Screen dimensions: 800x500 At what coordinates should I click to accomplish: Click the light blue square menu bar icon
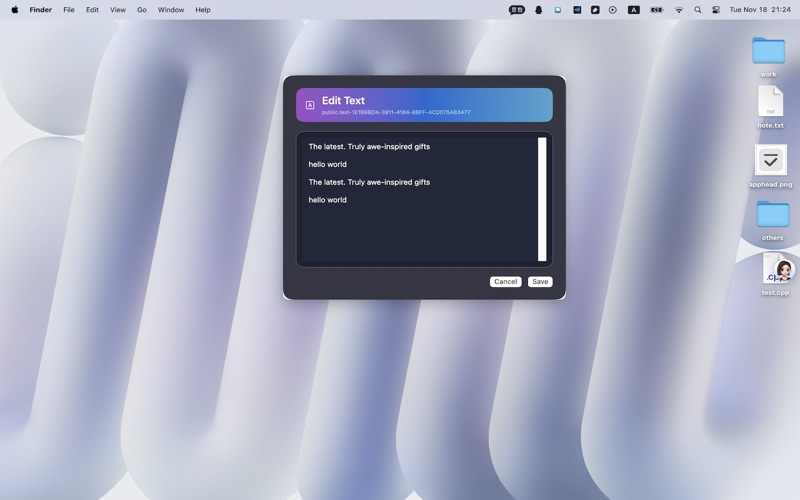558,10
